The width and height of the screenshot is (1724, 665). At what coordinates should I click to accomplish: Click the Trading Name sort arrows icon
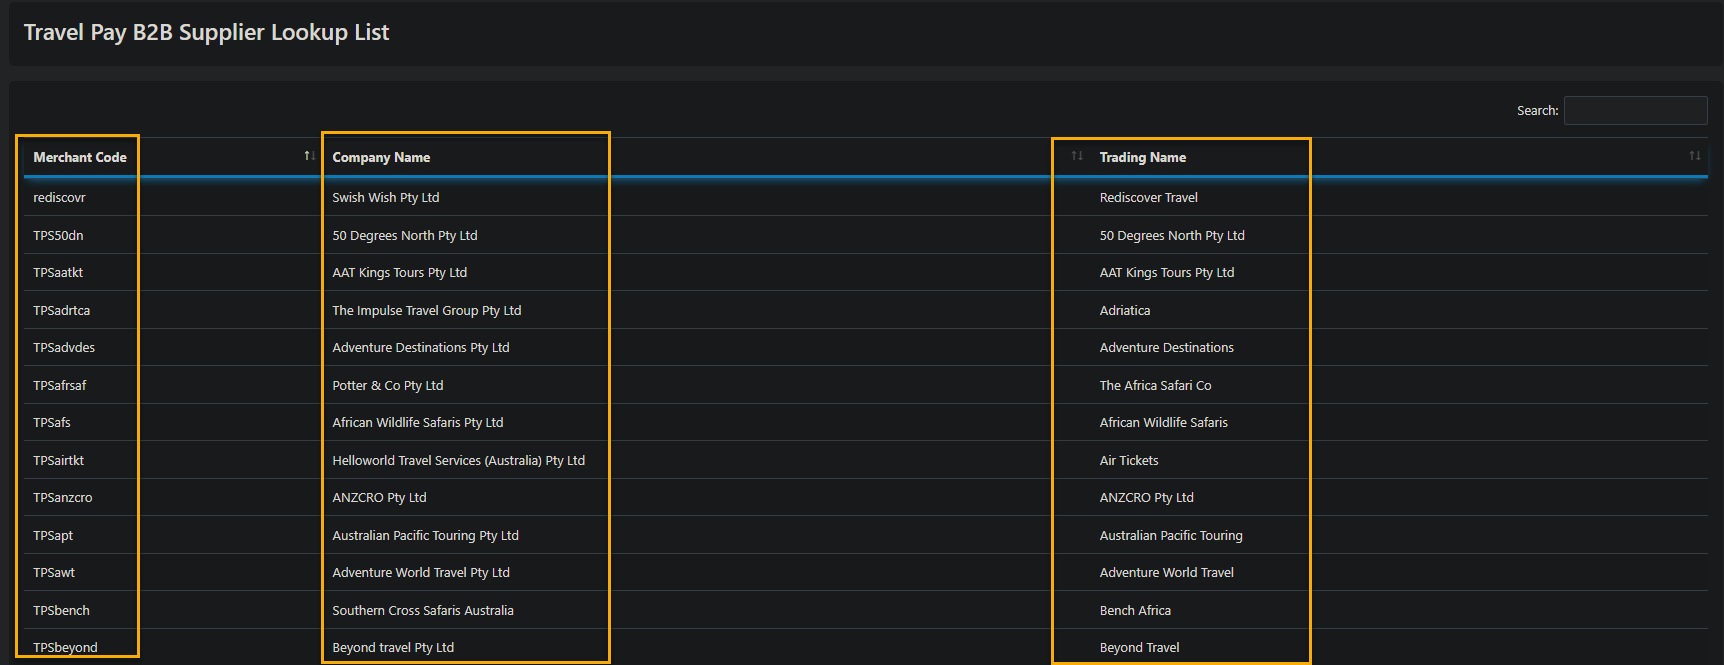point(1694,156)
